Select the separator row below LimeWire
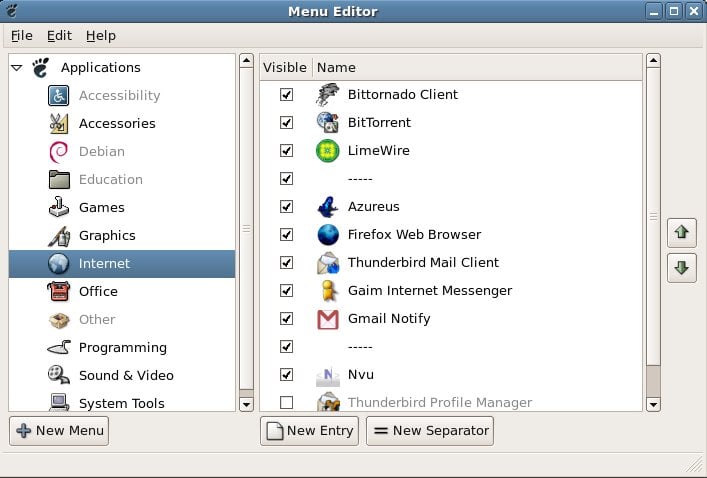707x478 pixels. (451, 179)
